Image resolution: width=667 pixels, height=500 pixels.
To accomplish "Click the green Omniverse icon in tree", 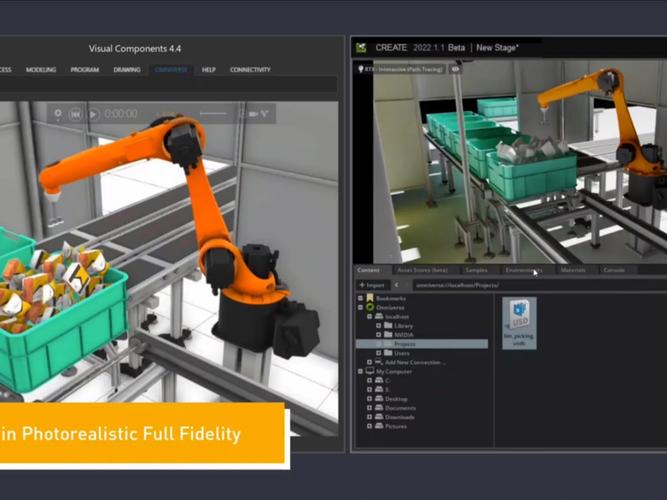I will (370, 307).
